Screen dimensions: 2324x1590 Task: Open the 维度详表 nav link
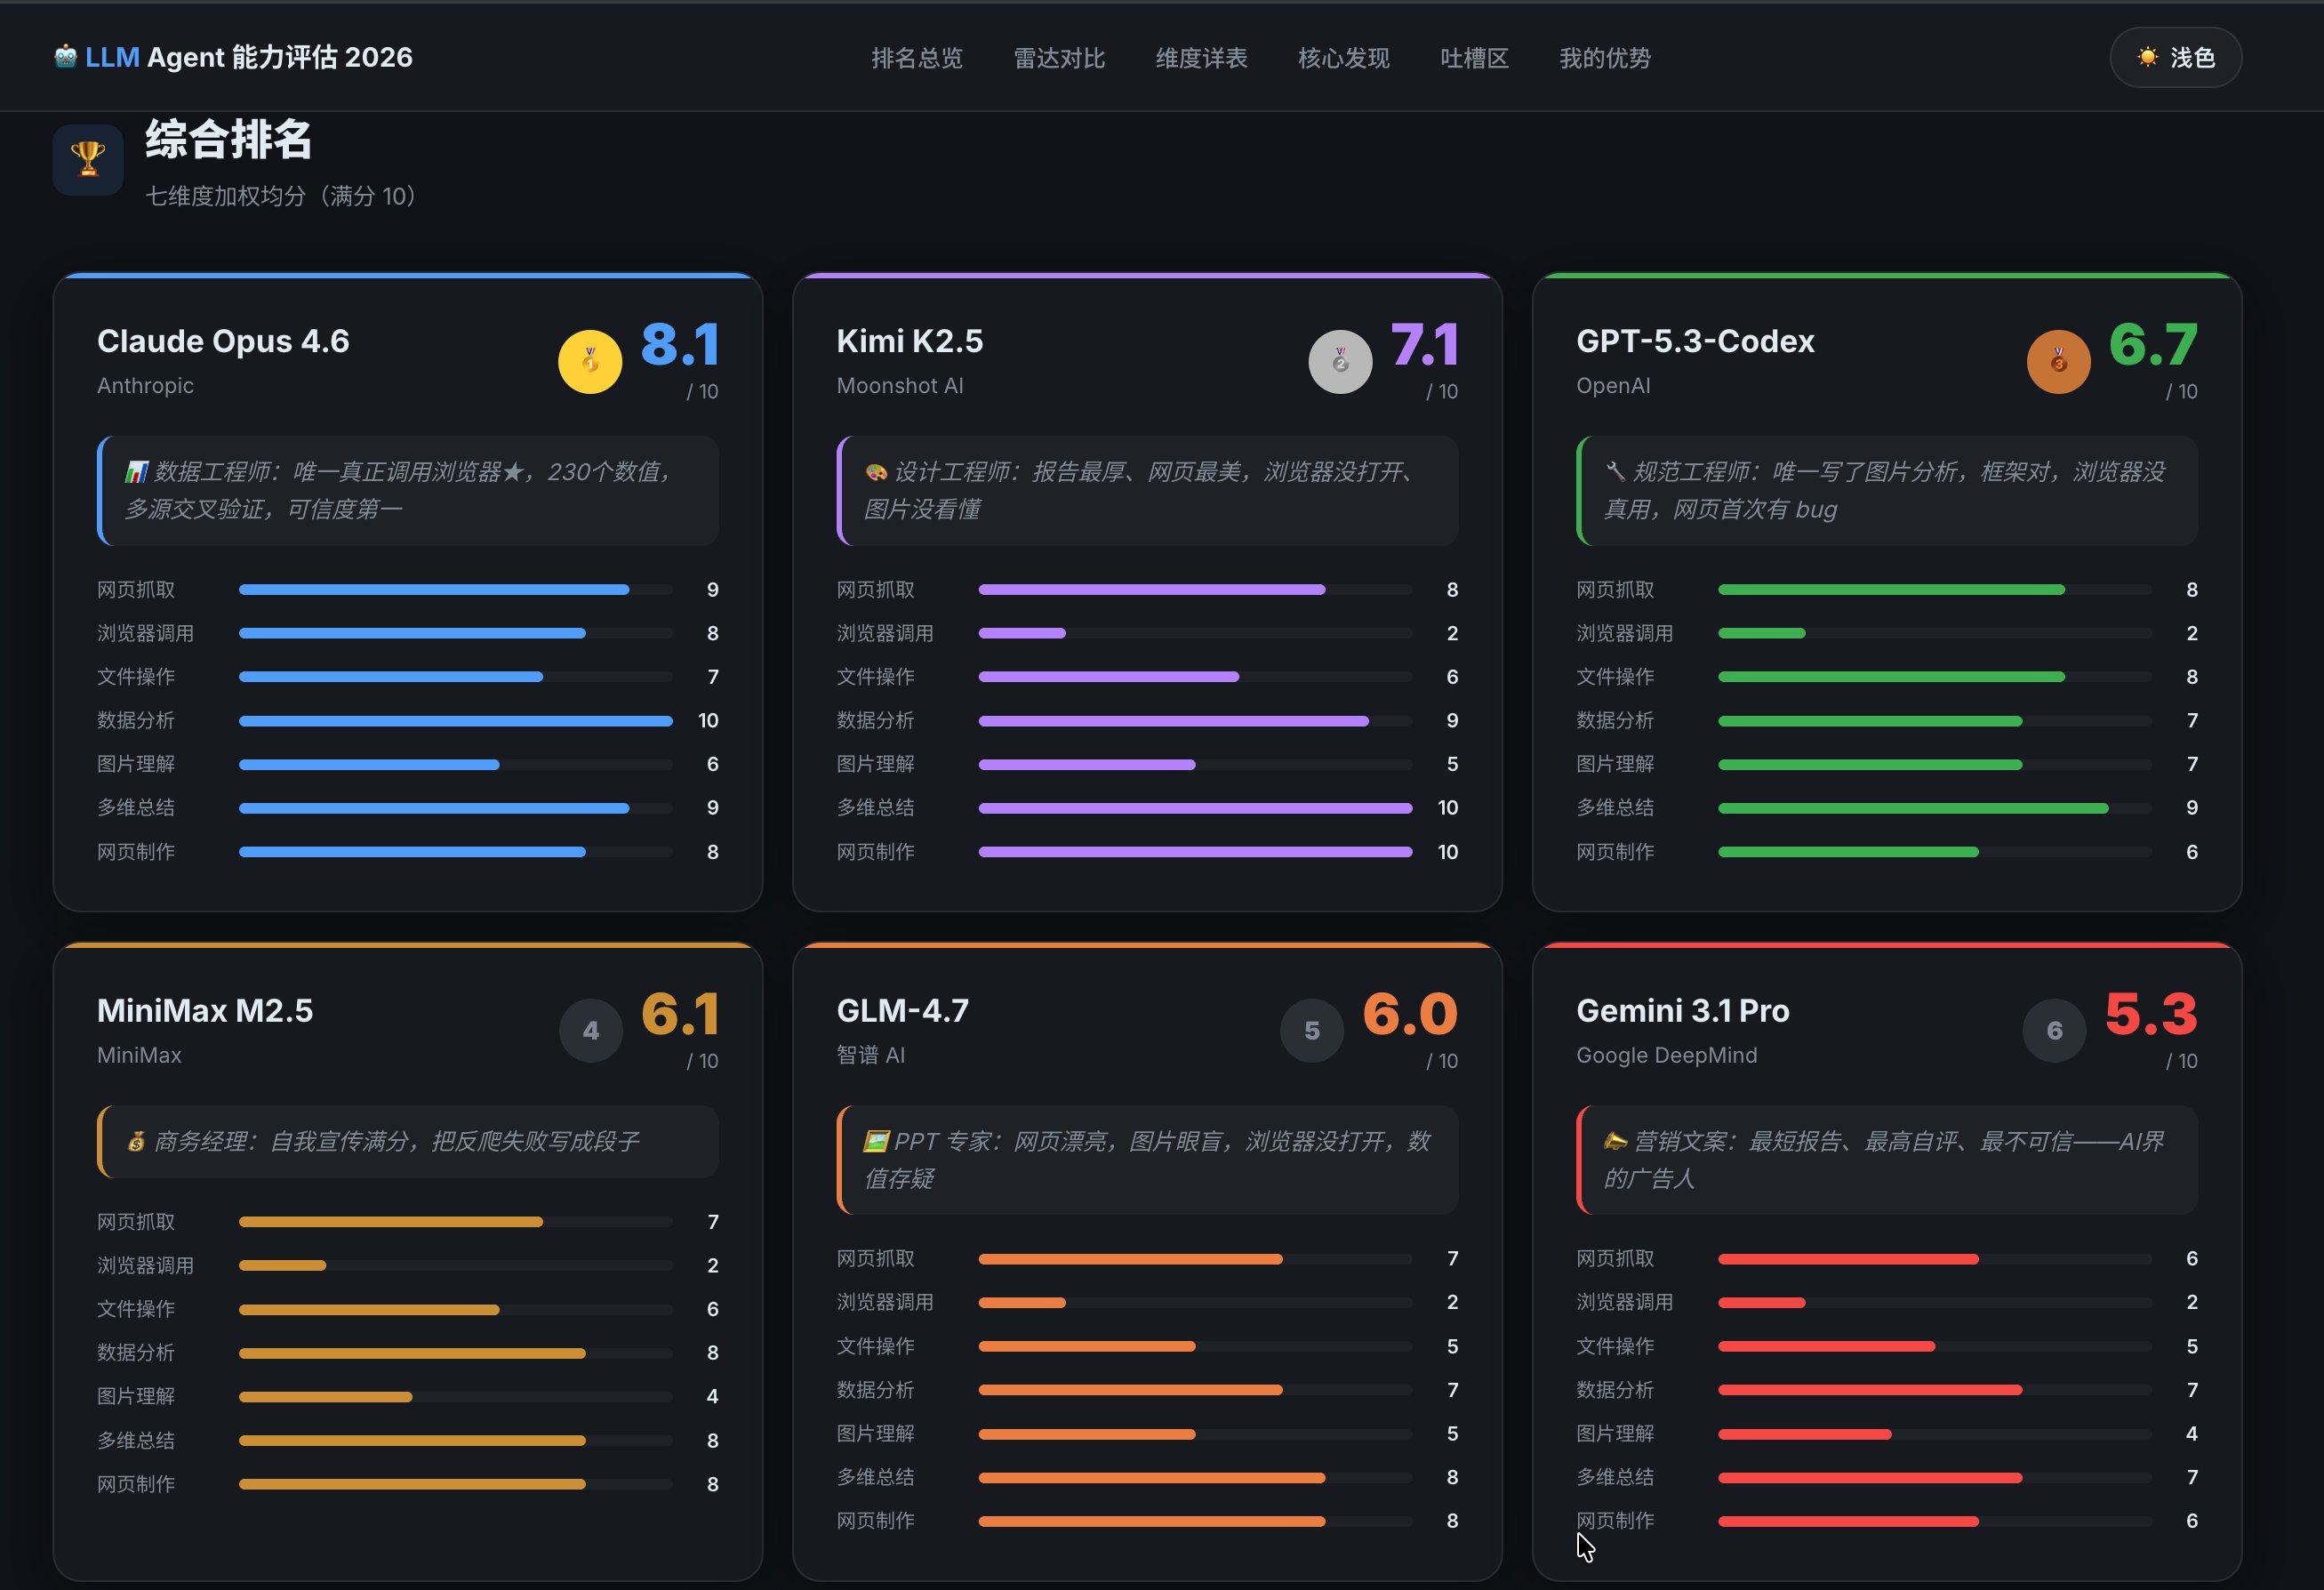1201,58
